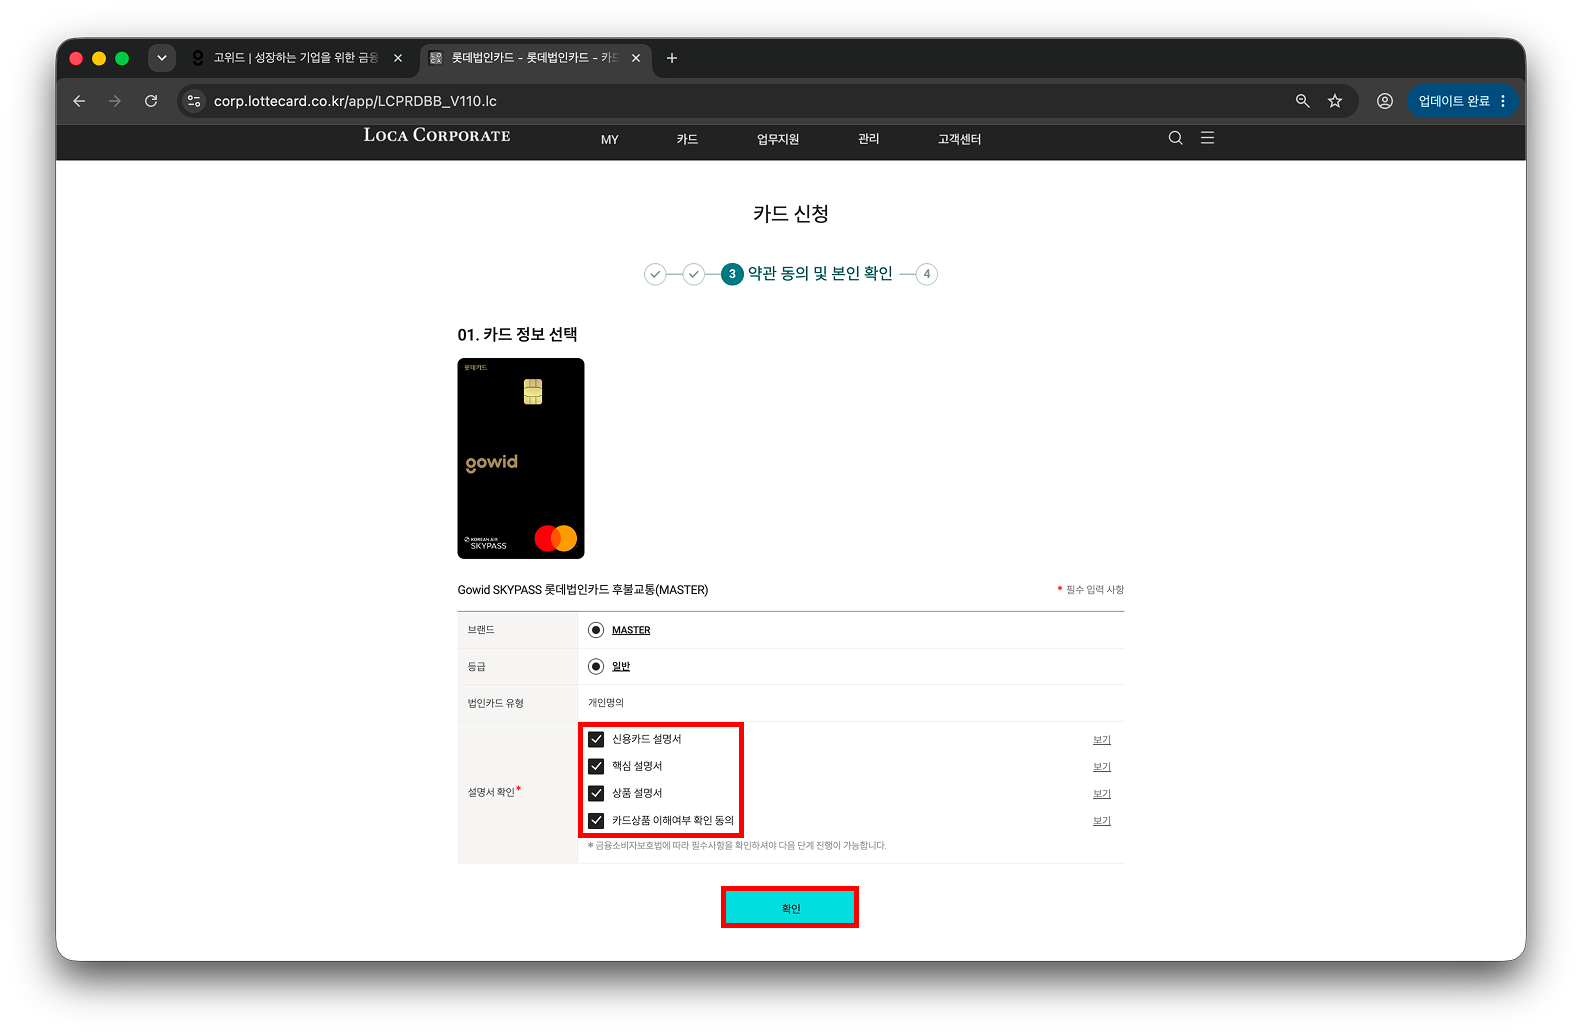Open the browser profile icon
The image size is (1582, 1035).
(1385, 101)
